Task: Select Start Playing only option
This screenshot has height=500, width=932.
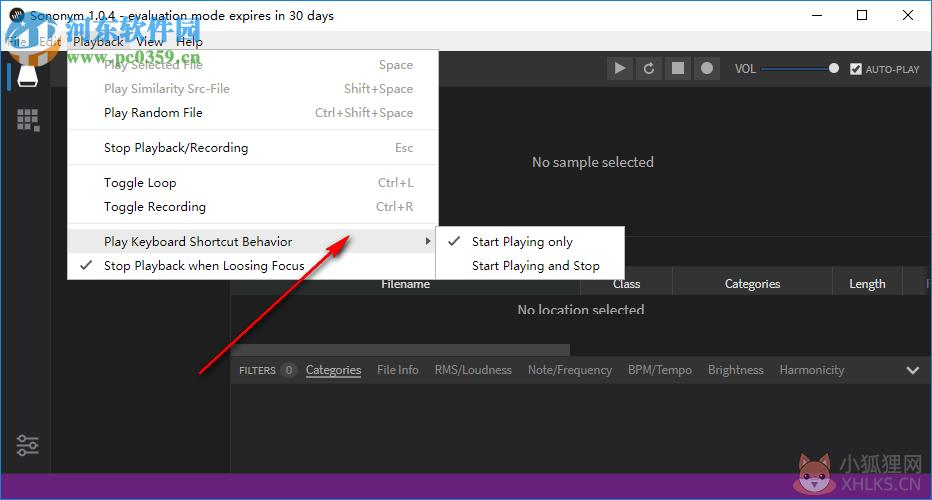Action: pyautogui.click(x=530, y=241)
